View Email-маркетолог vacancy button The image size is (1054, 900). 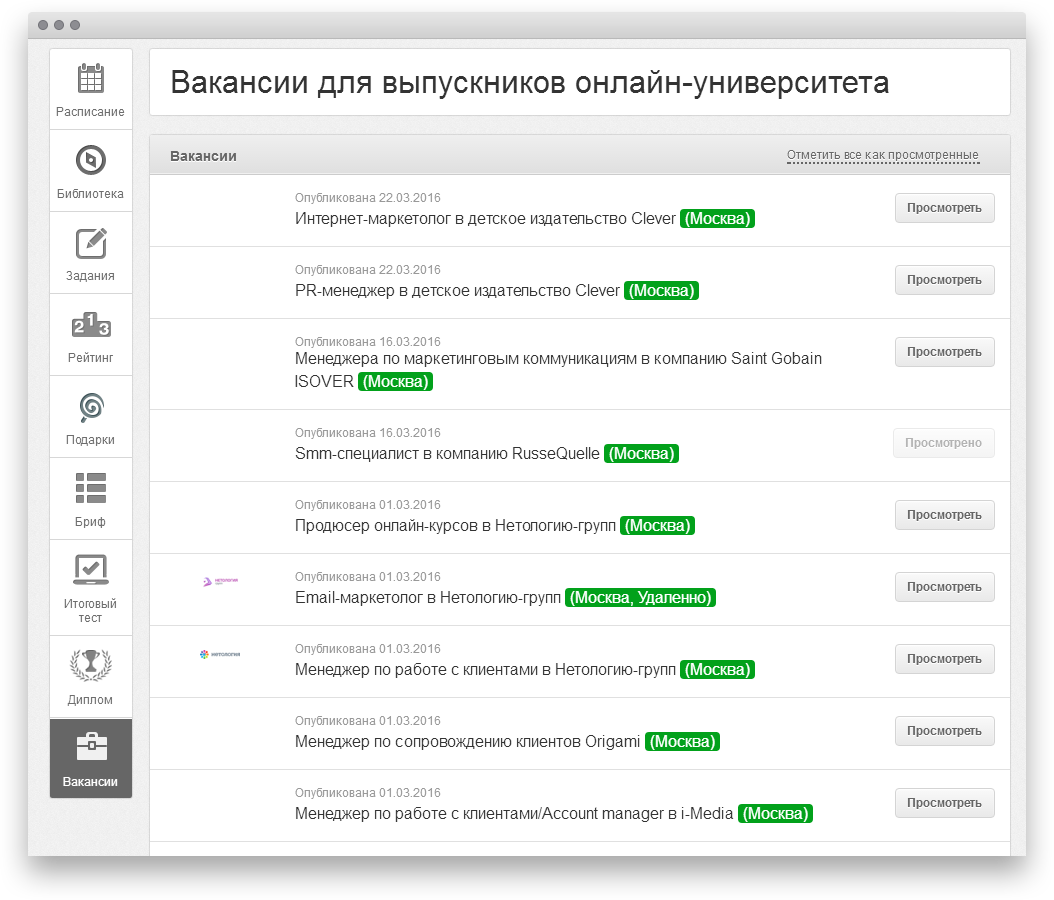(944, 587)
